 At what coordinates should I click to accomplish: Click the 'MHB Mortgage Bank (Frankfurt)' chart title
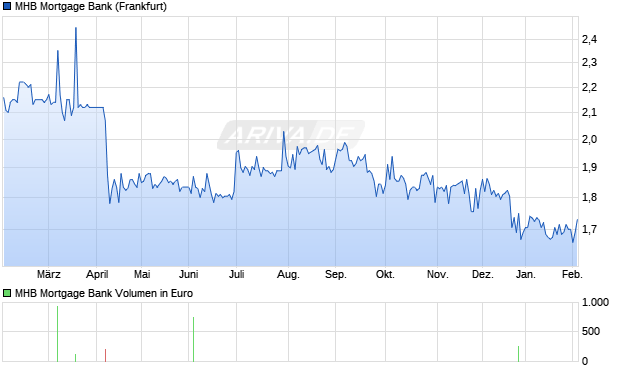[x=91, y=6]
